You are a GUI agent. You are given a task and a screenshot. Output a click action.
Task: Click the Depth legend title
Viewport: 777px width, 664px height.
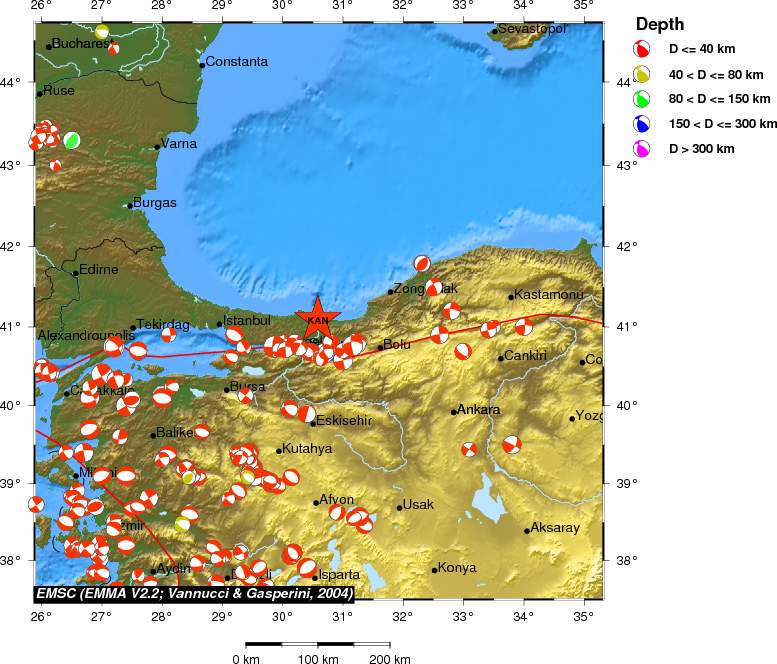[661, 24]
